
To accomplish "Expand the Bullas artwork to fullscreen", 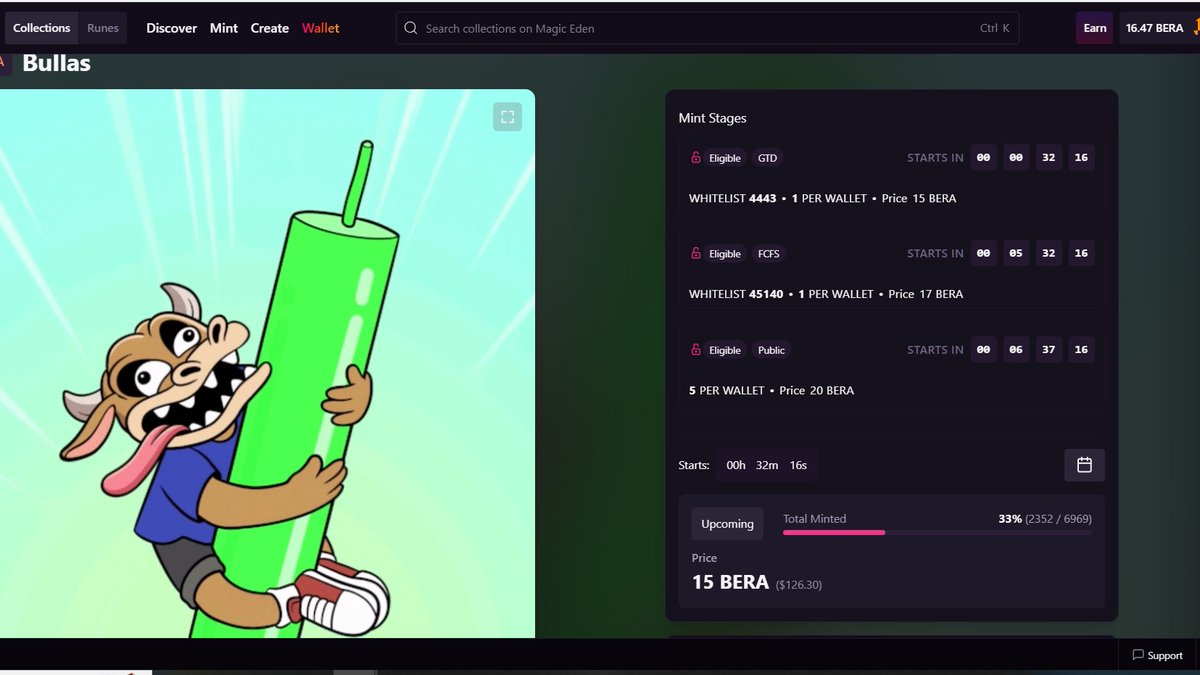I will point(507,116).
